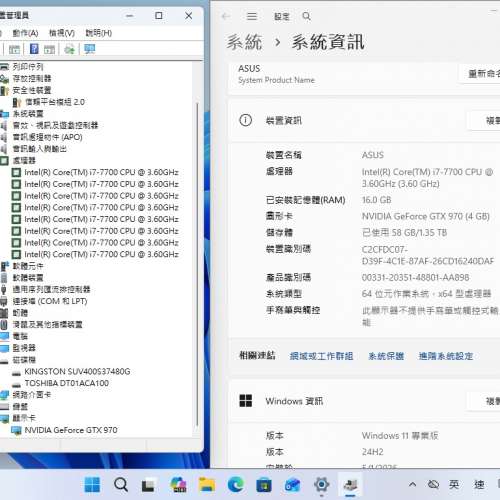This screenshot has width=500, height=500.
Task: Open the hamburger navigation menu in Settings
Action: pos(252,16)
